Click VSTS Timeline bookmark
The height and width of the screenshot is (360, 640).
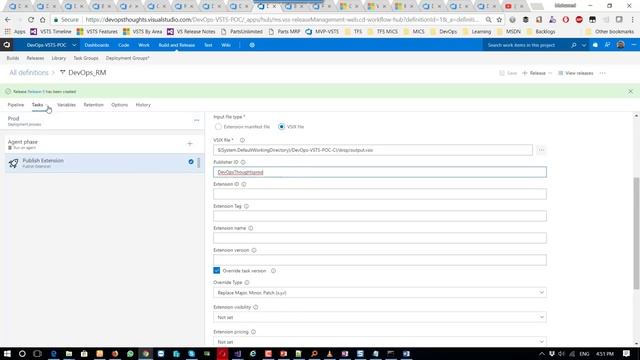[x=51, y=31]
